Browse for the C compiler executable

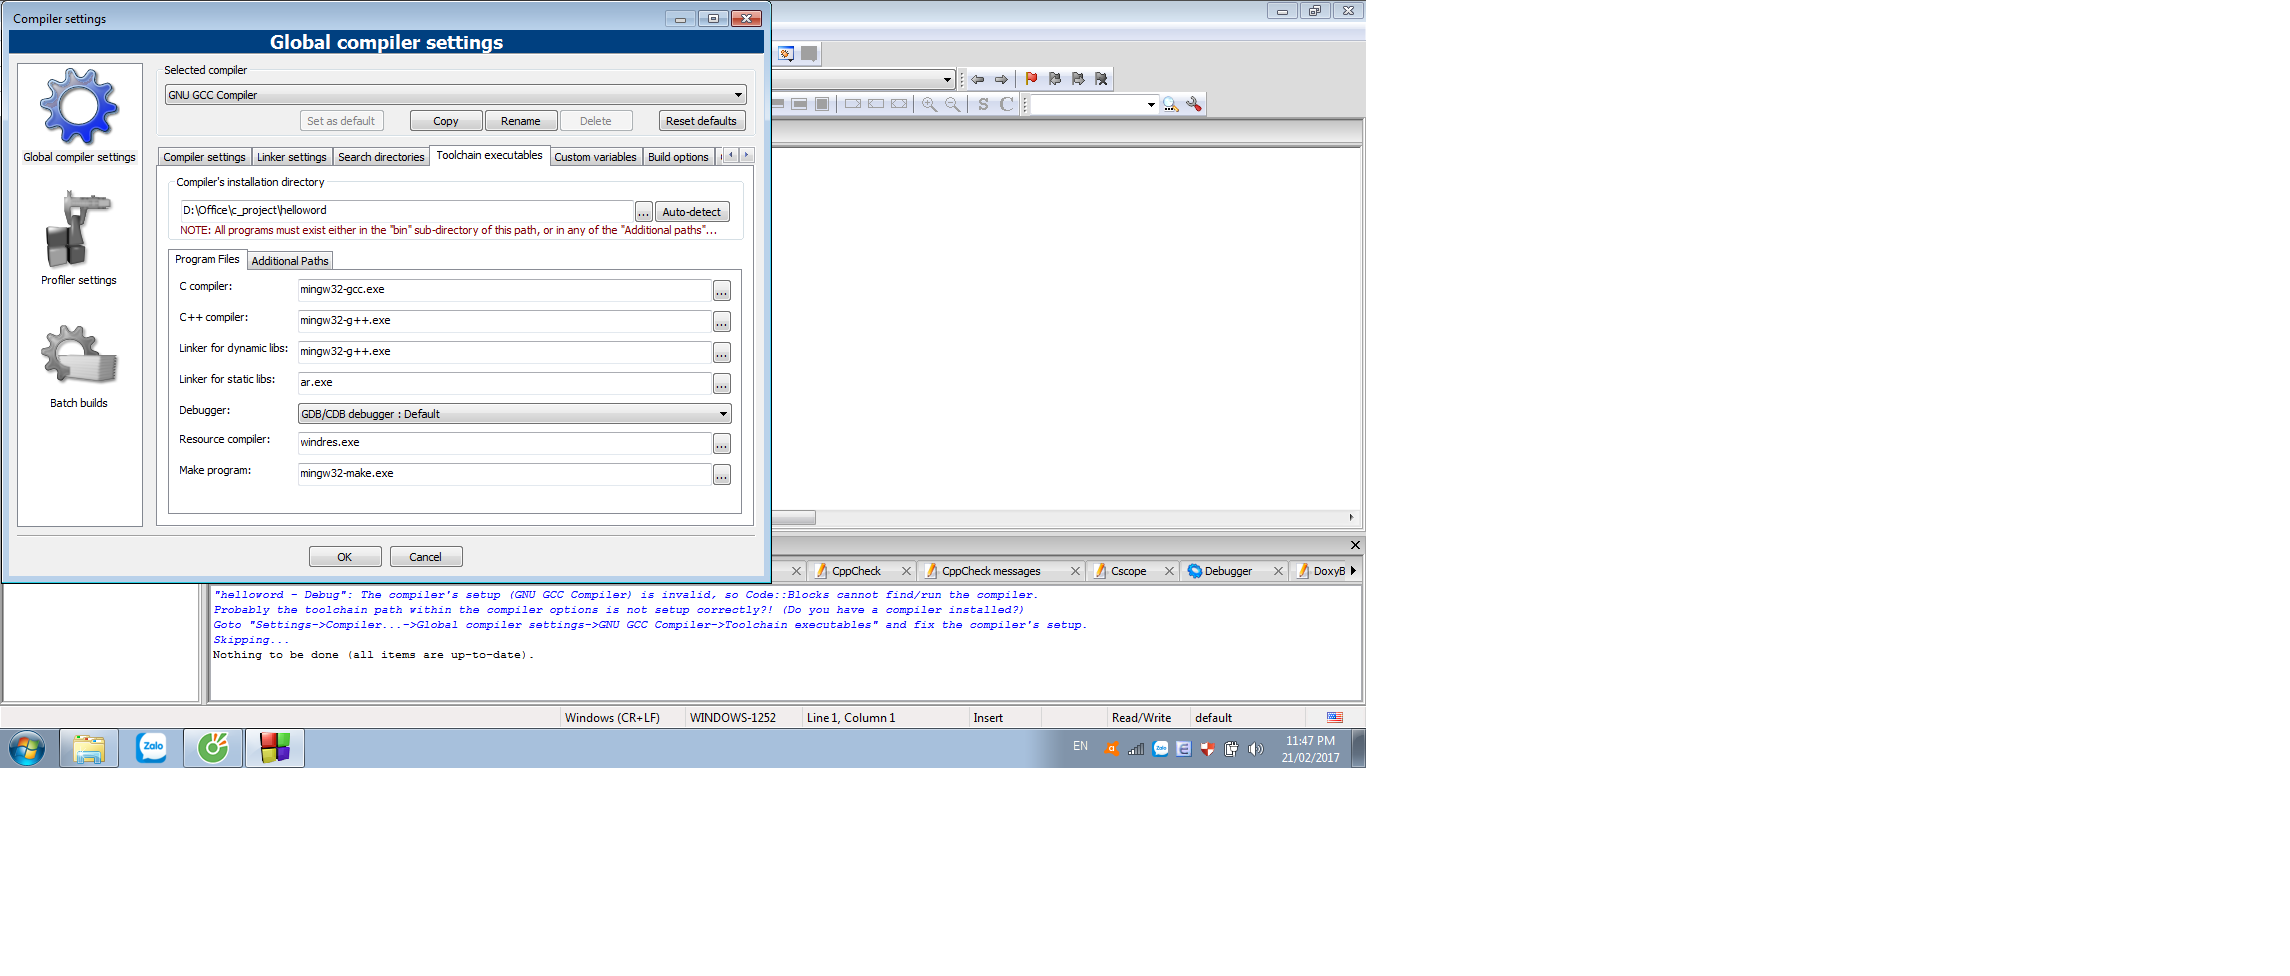(x=721, y=290)
